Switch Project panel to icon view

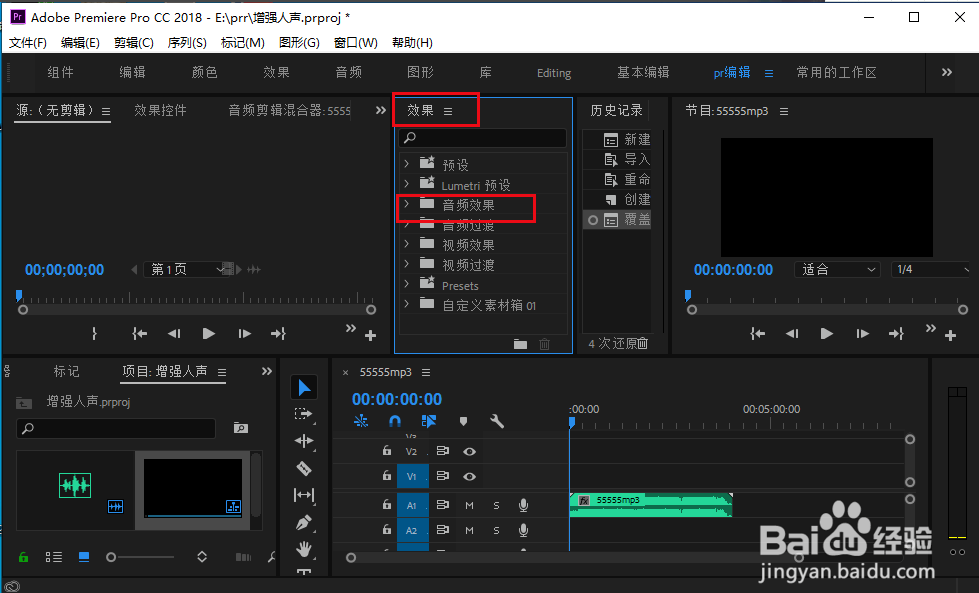click(84, 557)
